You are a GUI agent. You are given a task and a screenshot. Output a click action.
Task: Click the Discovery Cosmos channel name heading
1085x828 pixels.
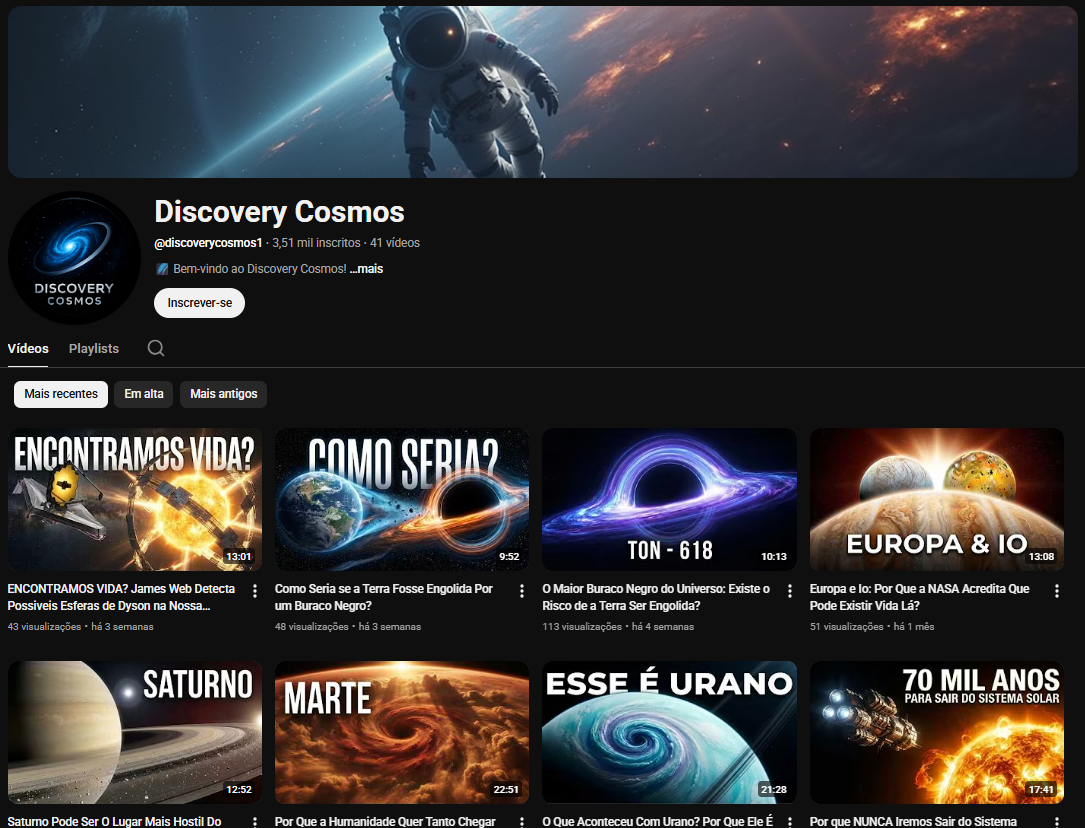coord(280,212)
